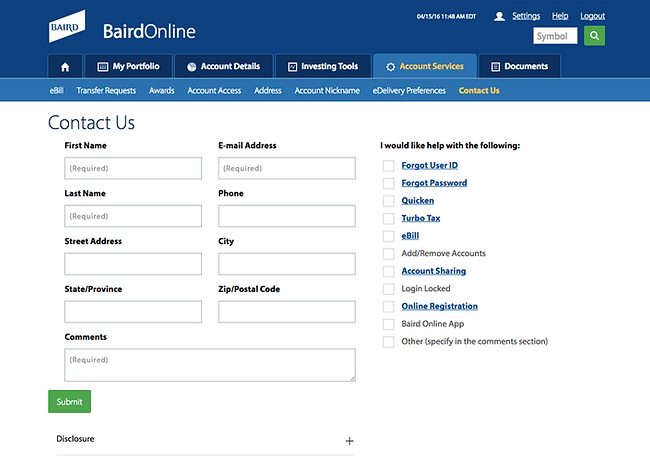Follow the Forgot Password link
Viewport: 650px width, 459px height.
pyautogui.click(x=434, y=183)
